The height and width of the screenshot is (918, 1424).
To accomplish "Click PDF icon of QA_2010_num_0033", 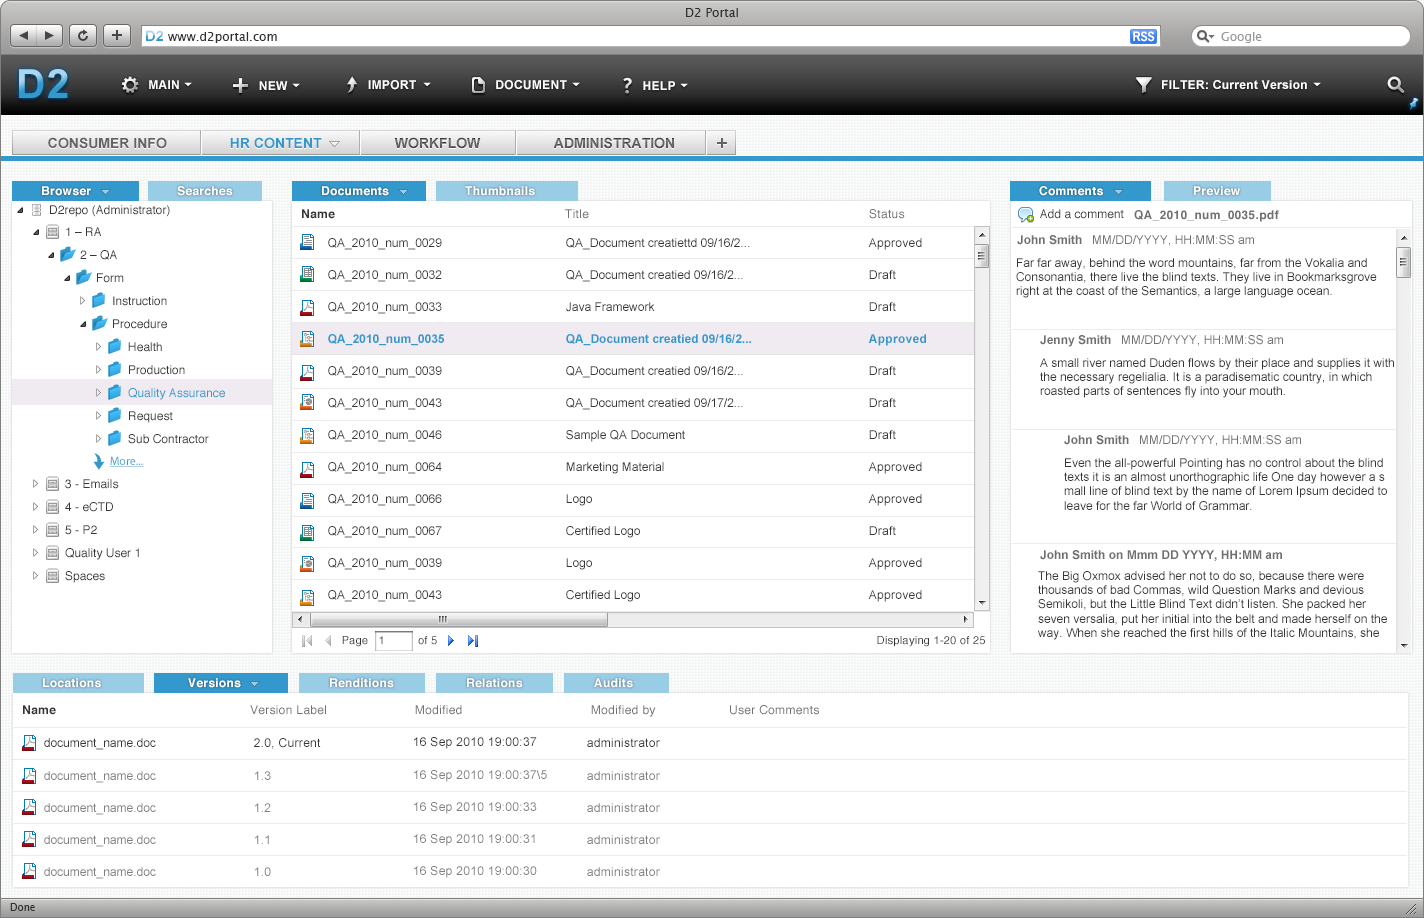I will [308, 306].
